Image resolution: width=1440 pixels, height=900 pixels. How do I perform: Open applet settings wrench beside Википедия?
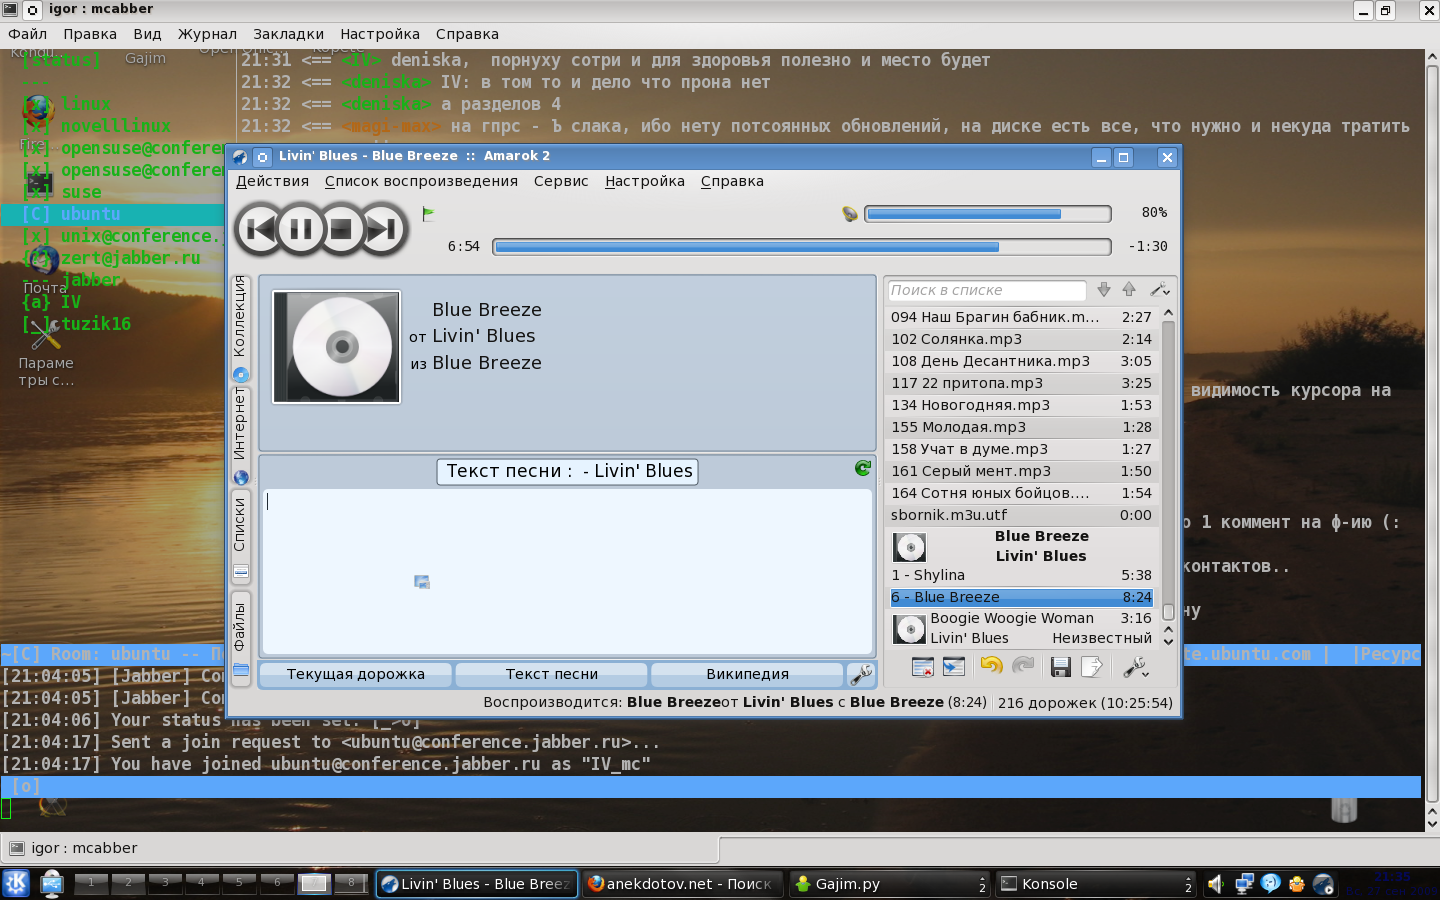tap(861, 674)
